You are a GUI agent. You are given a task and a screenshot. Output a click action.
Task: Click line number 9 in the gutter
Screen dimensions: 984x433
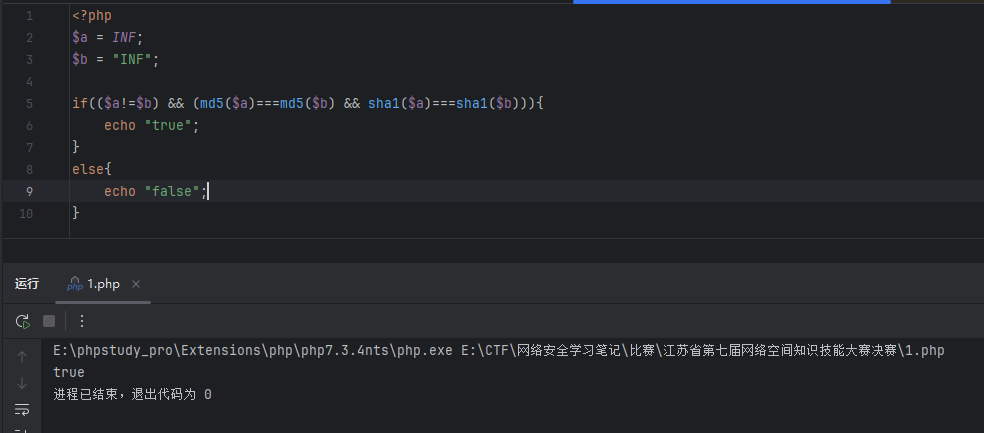coord(28,191)
